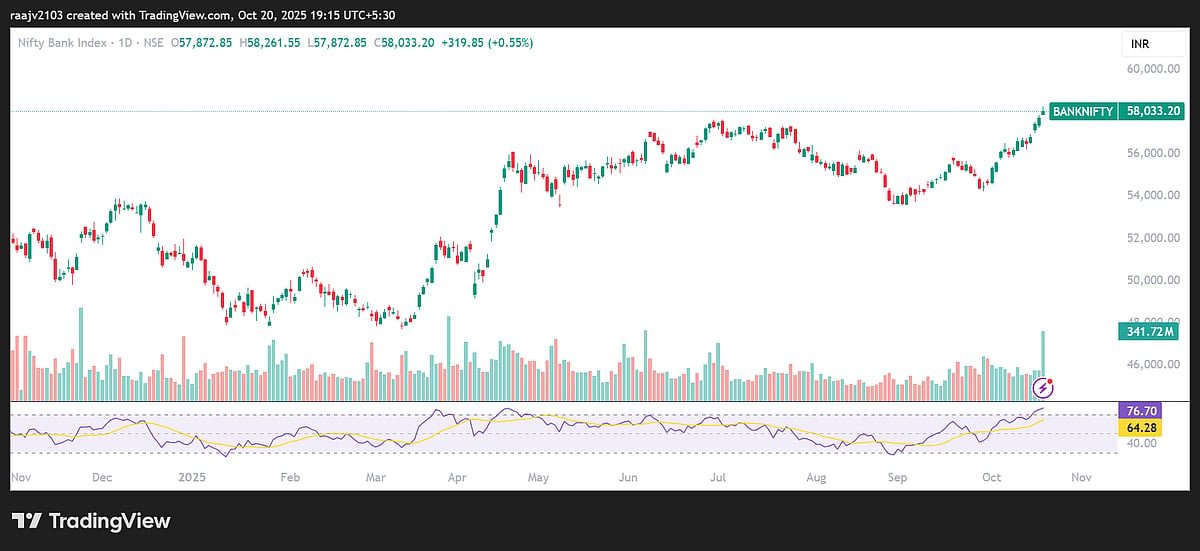The height and width of the screenshot is (551, 1200).
Task: Click the Nifty Bank Index title
Action: 63,43
